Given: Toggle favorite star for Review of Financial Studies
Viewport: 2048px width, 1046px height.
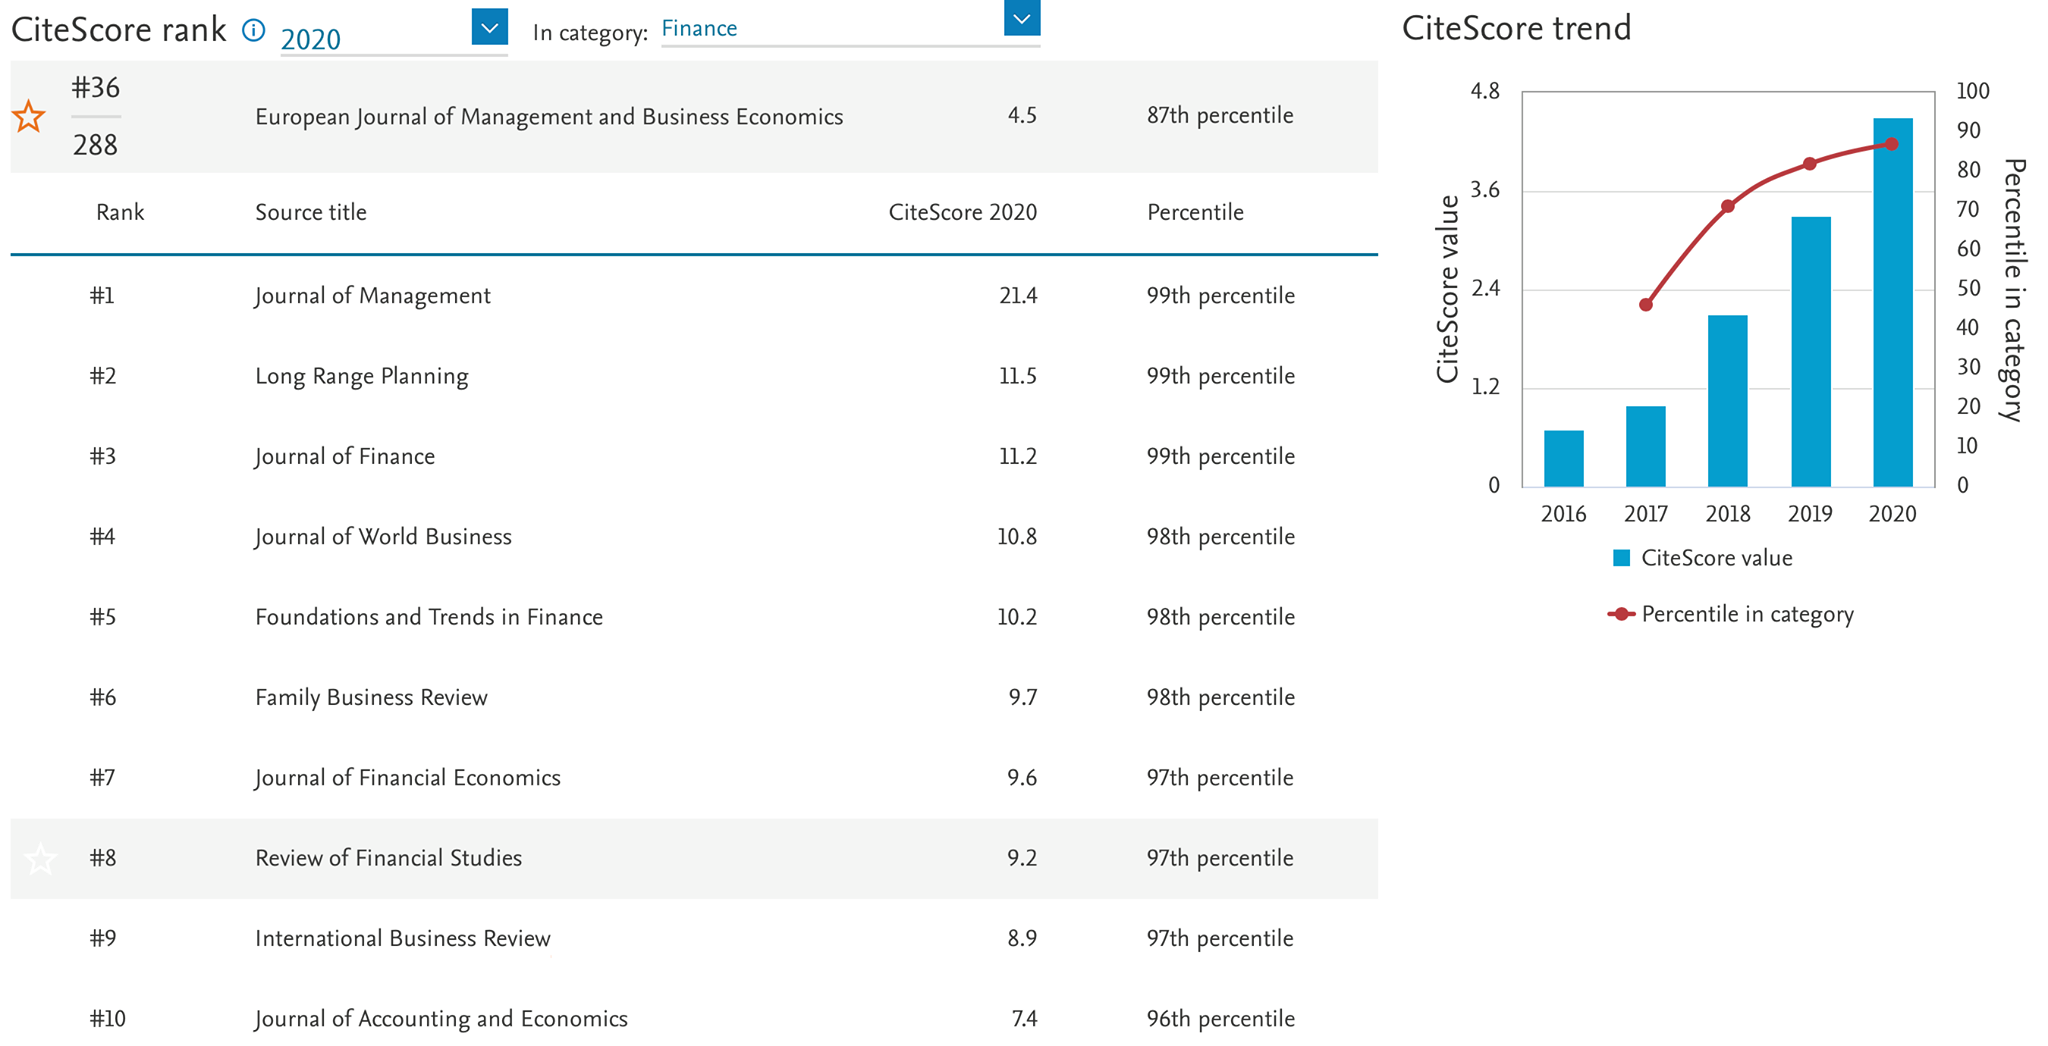Looking at the screenshot, I should pos(40,858).
